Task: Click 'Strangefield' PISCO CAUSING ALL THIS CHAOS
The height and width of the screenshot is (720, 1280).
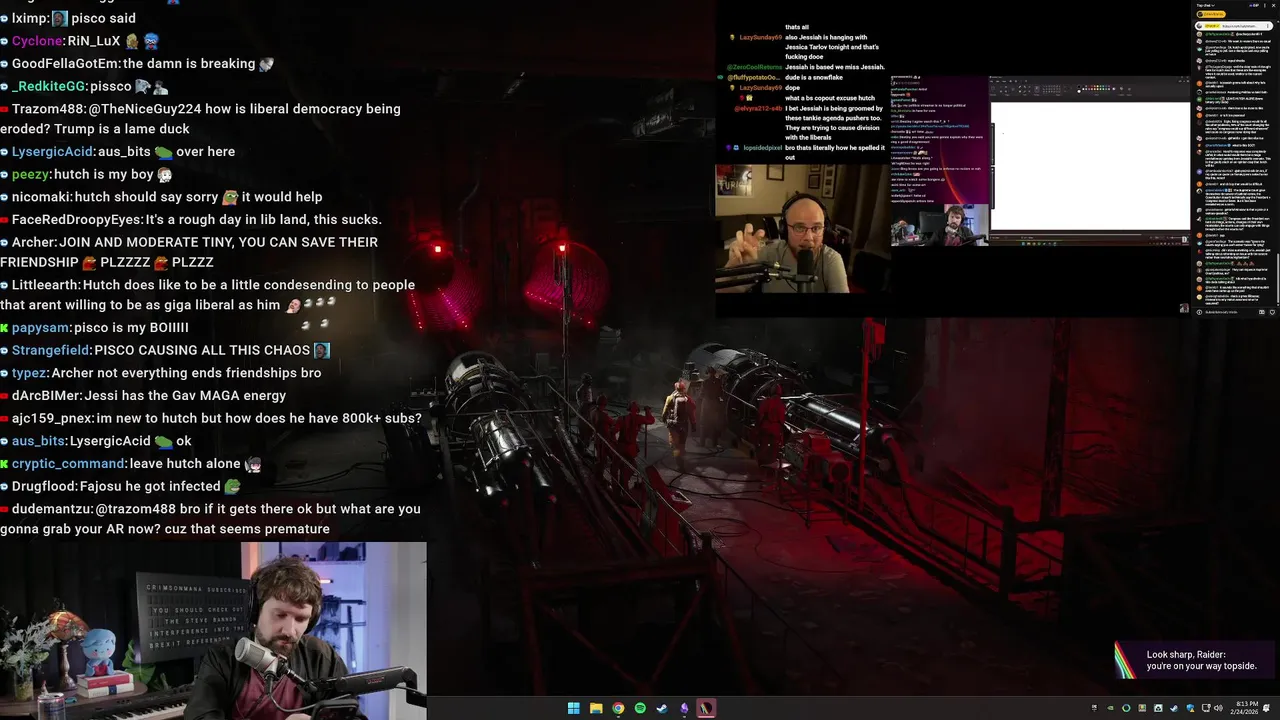Action: 165,351
